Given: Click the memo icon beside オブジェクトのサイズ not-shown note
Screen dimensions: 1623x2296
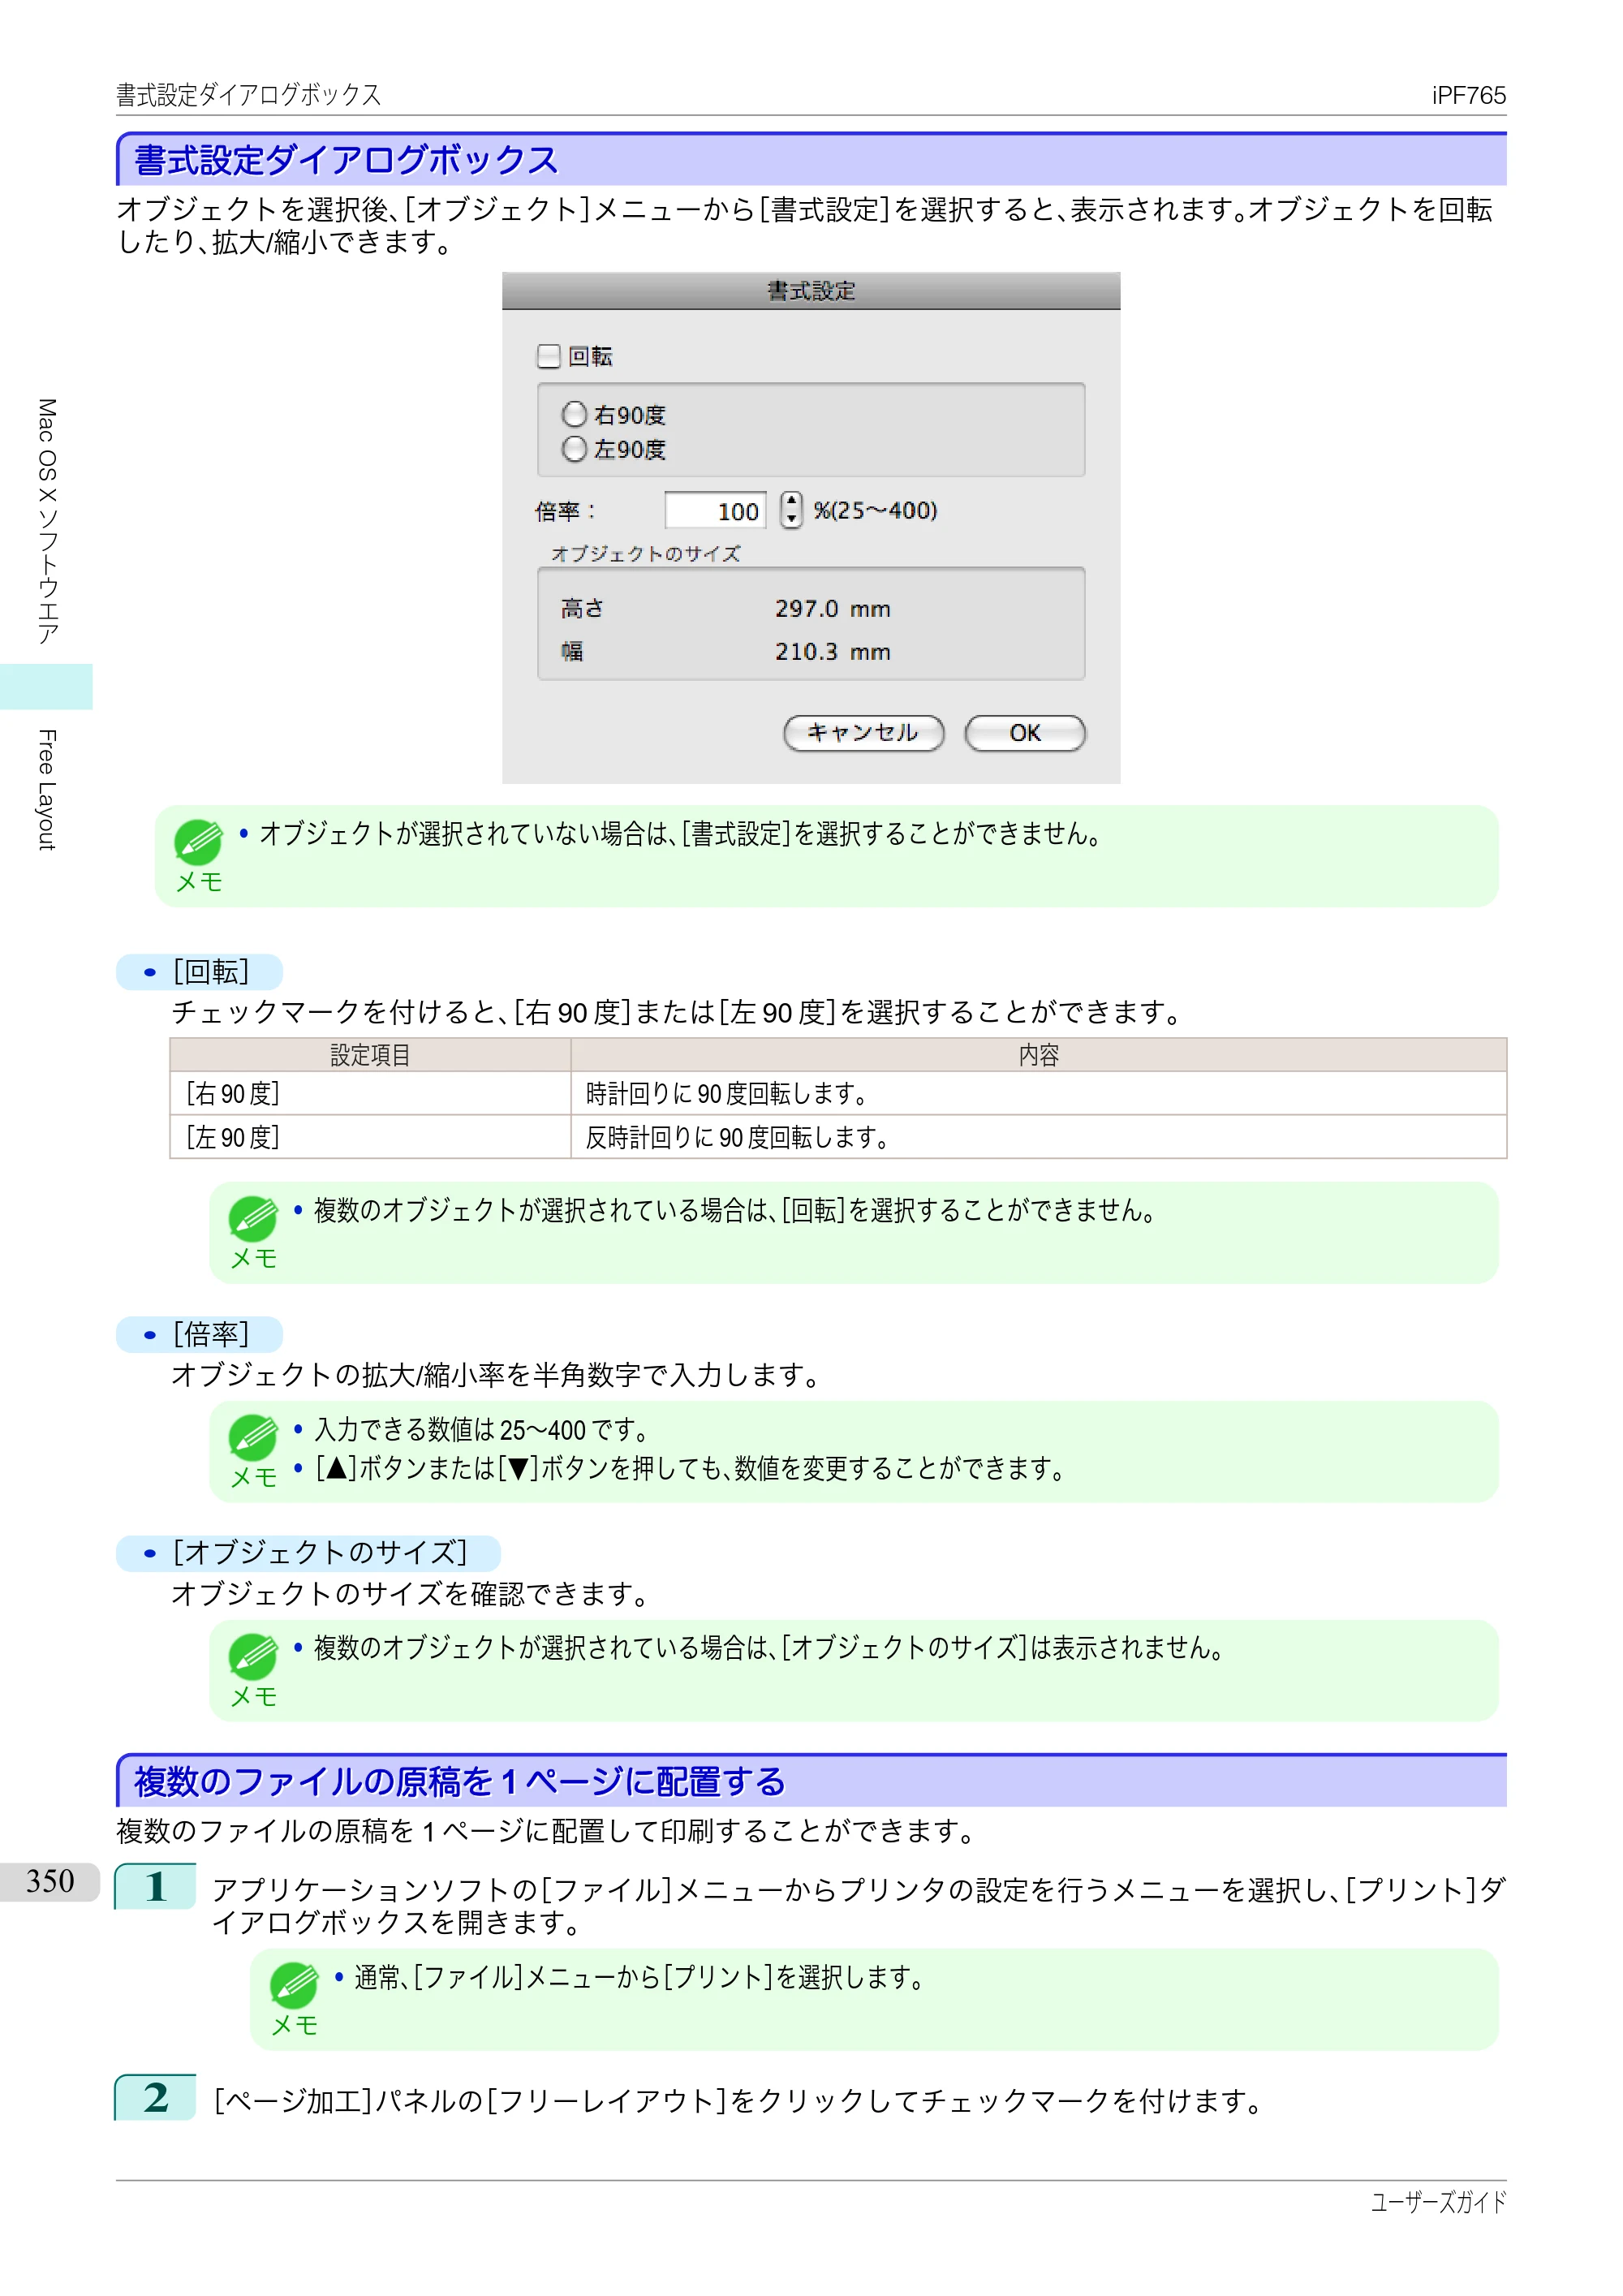Looking at the screenshot, I should tap(253, 1657).
